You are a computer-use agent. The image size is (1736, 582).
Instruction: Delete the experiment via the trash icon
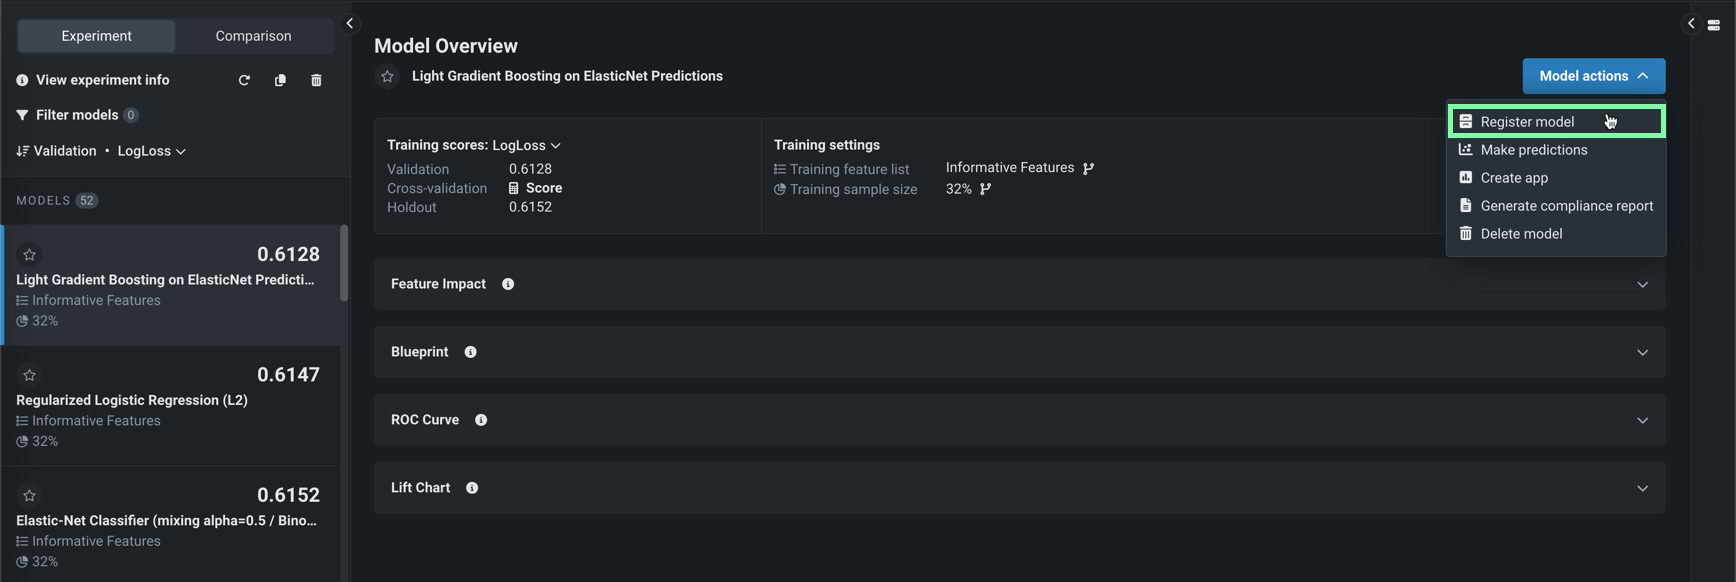coord(316,80)
